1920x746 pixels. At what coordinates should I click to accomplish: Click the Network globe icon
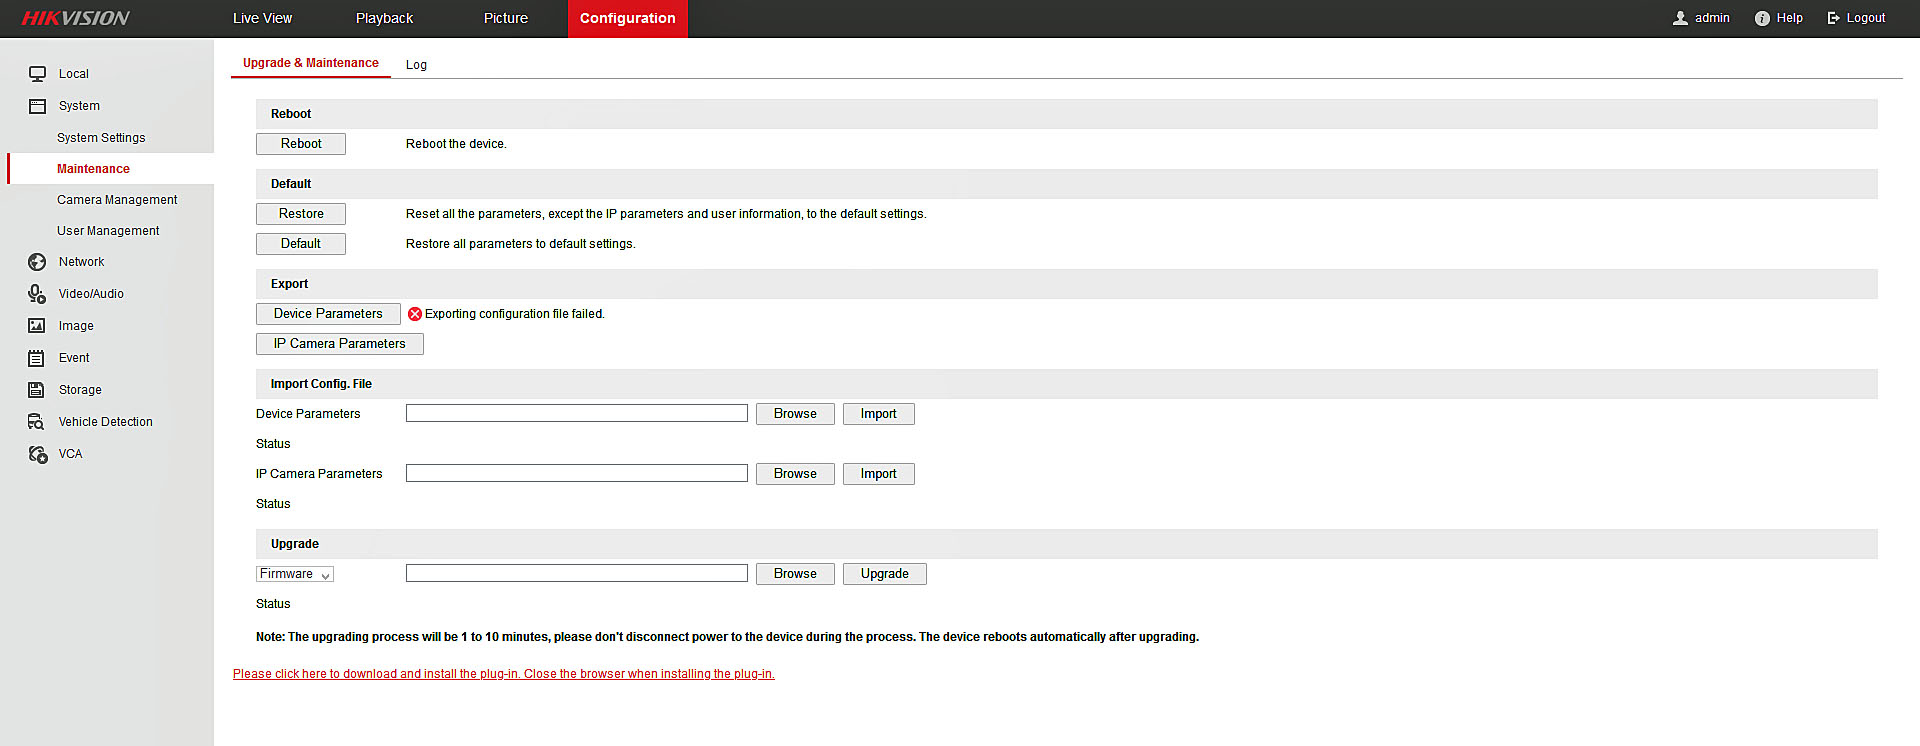37,262
